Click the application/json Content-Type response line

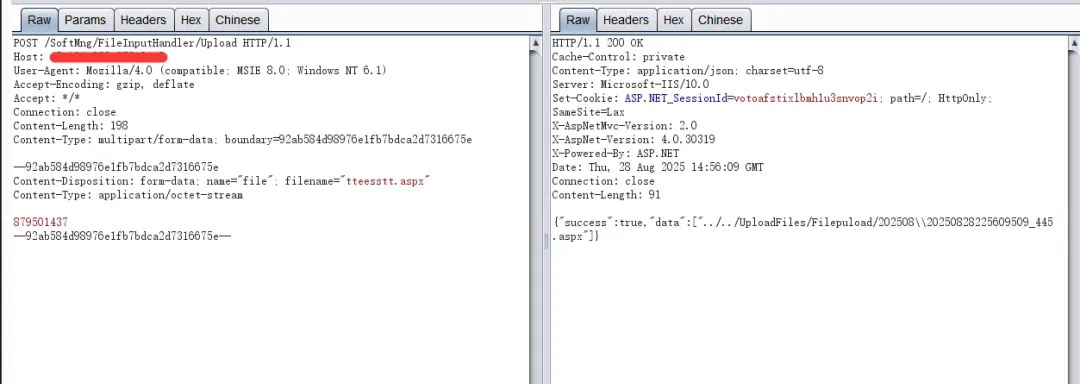point(688,70)
